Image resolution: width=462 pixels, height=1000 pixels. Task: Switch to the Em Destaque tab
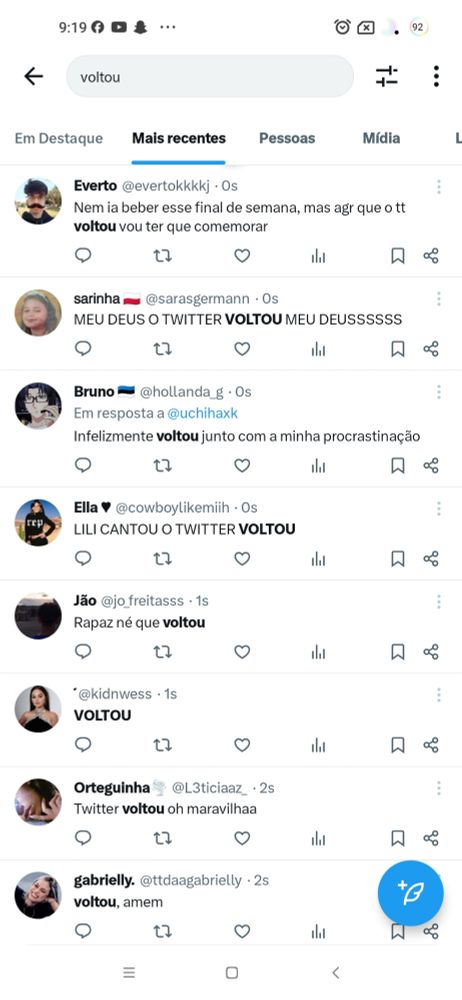pos(59,138)
